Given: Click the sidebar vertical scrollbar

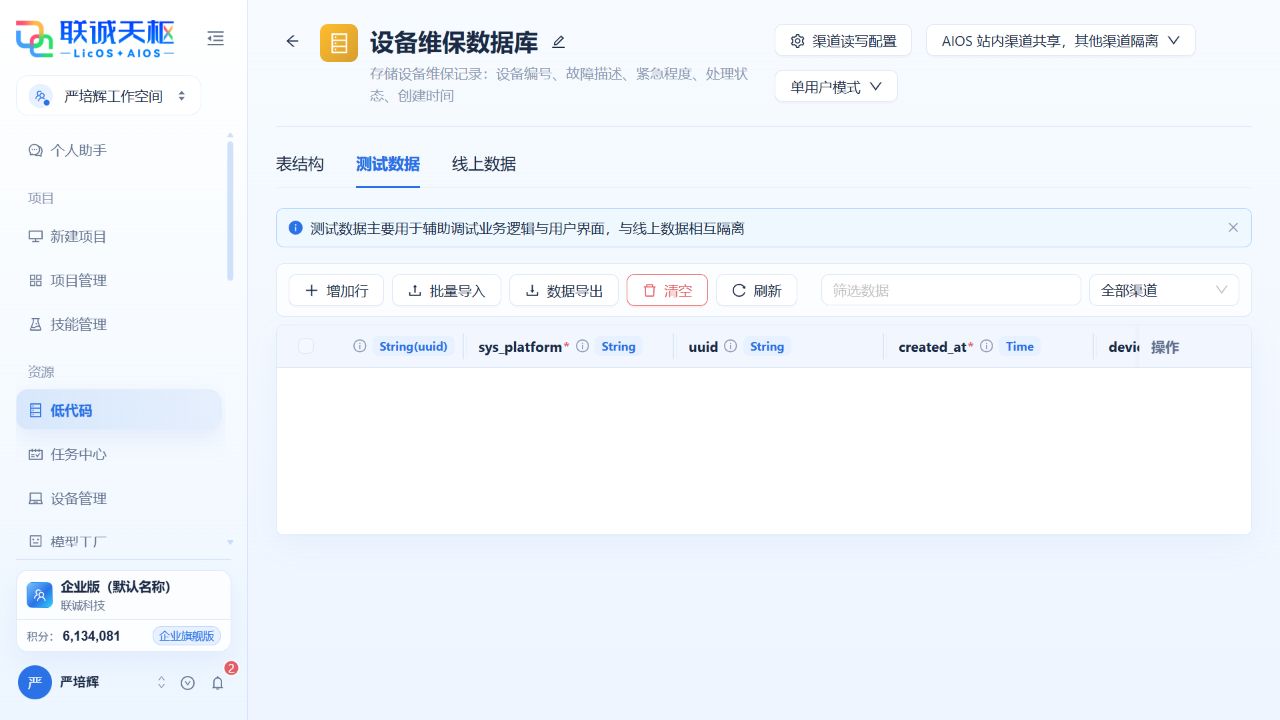Looking at the screenshot, I should point(230,210).
